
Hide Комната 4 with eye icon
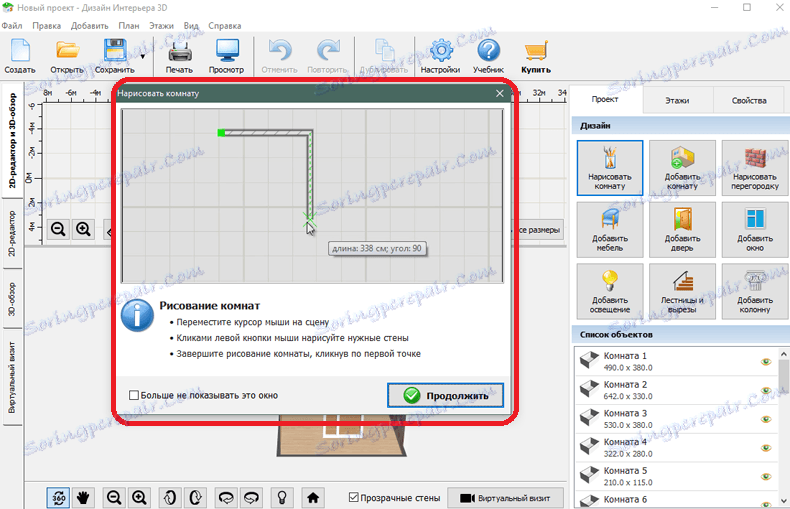click(766, 448)
